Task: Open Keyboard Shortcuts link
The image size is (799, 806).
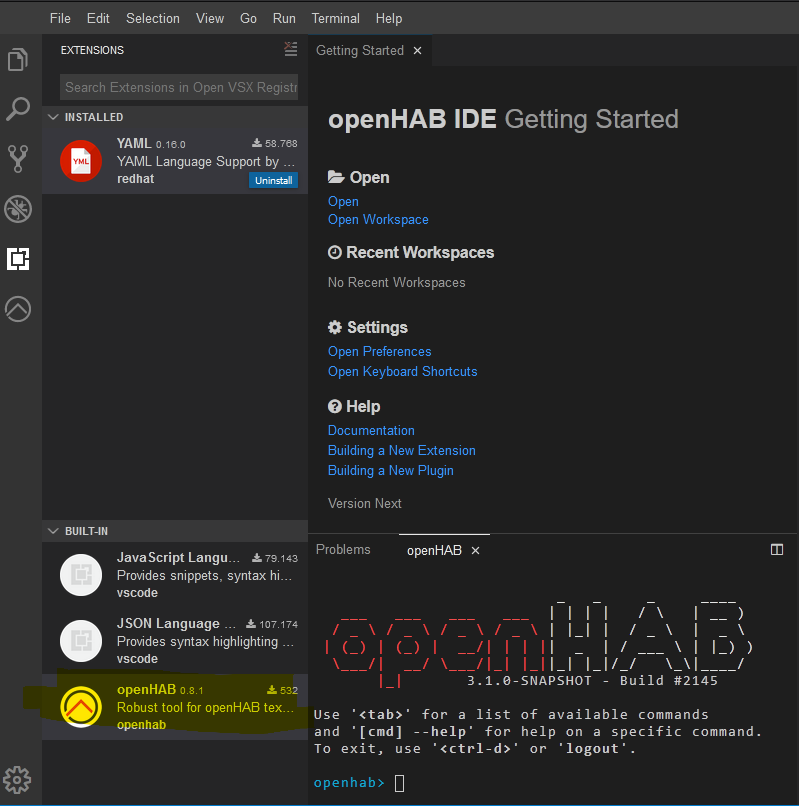Action: (x=402, y=372)
